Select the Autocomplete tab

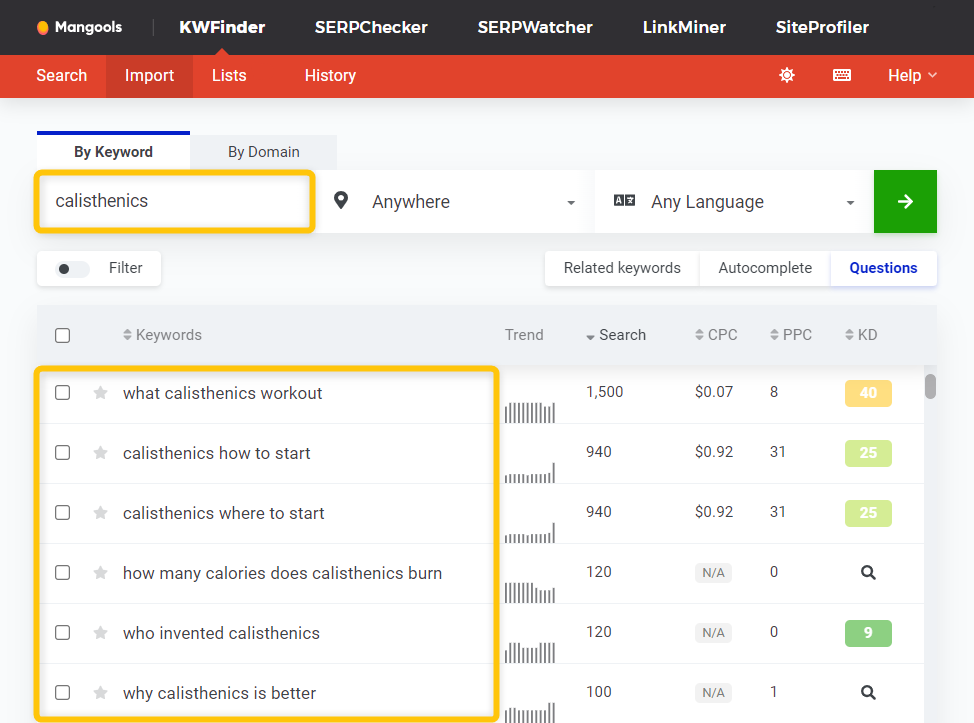(765, 268)
